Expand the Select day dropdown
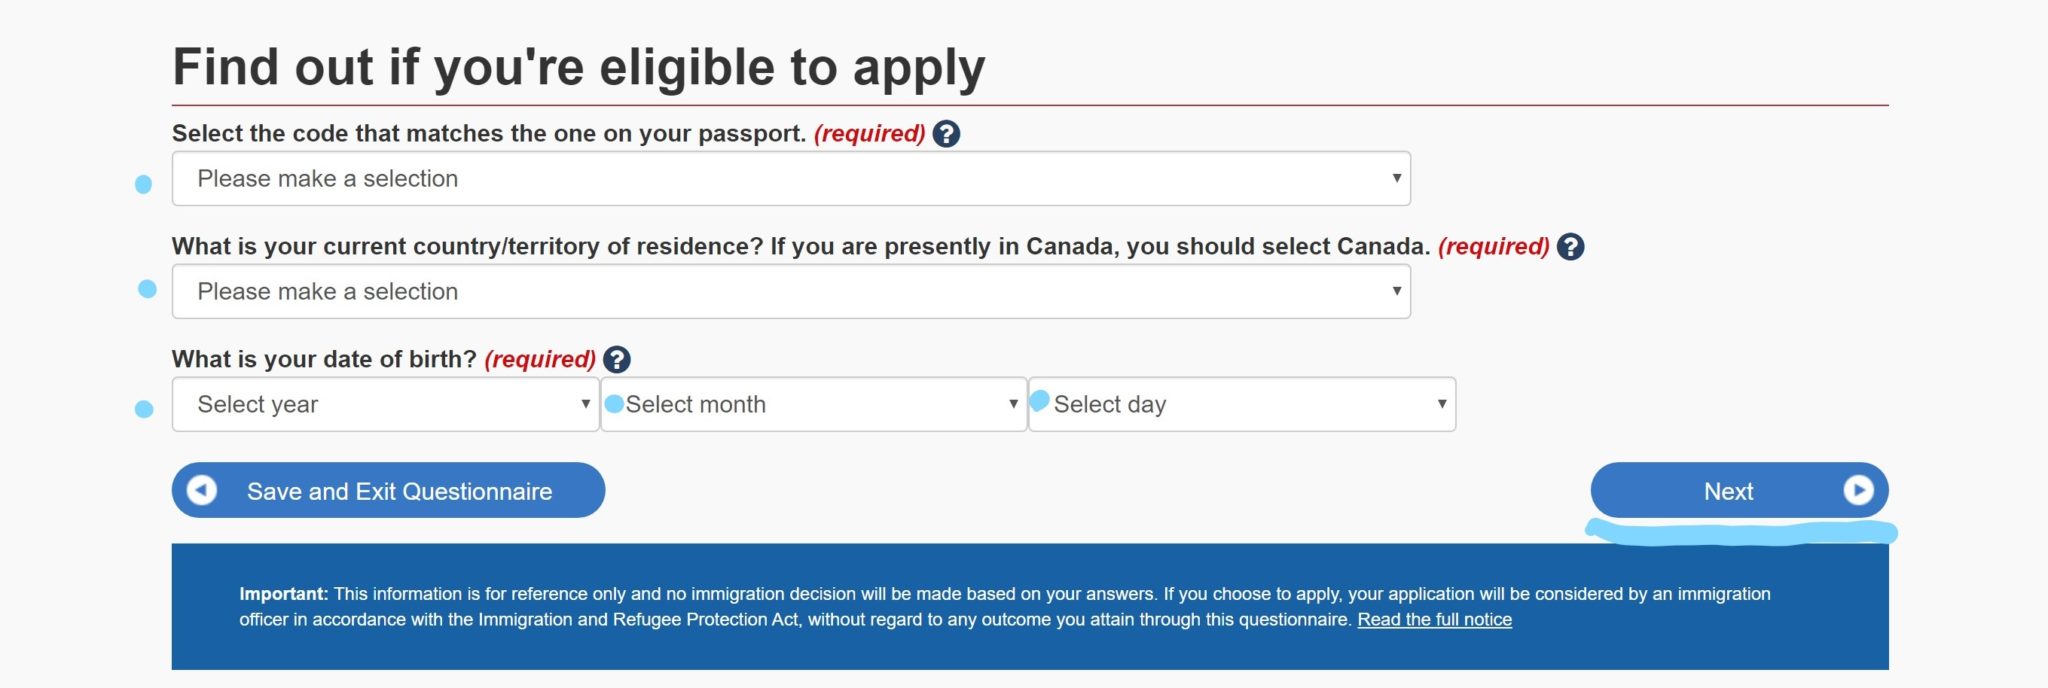Image resolution: width=2048 pixels, height=688 pixels. coord(1241,405)
